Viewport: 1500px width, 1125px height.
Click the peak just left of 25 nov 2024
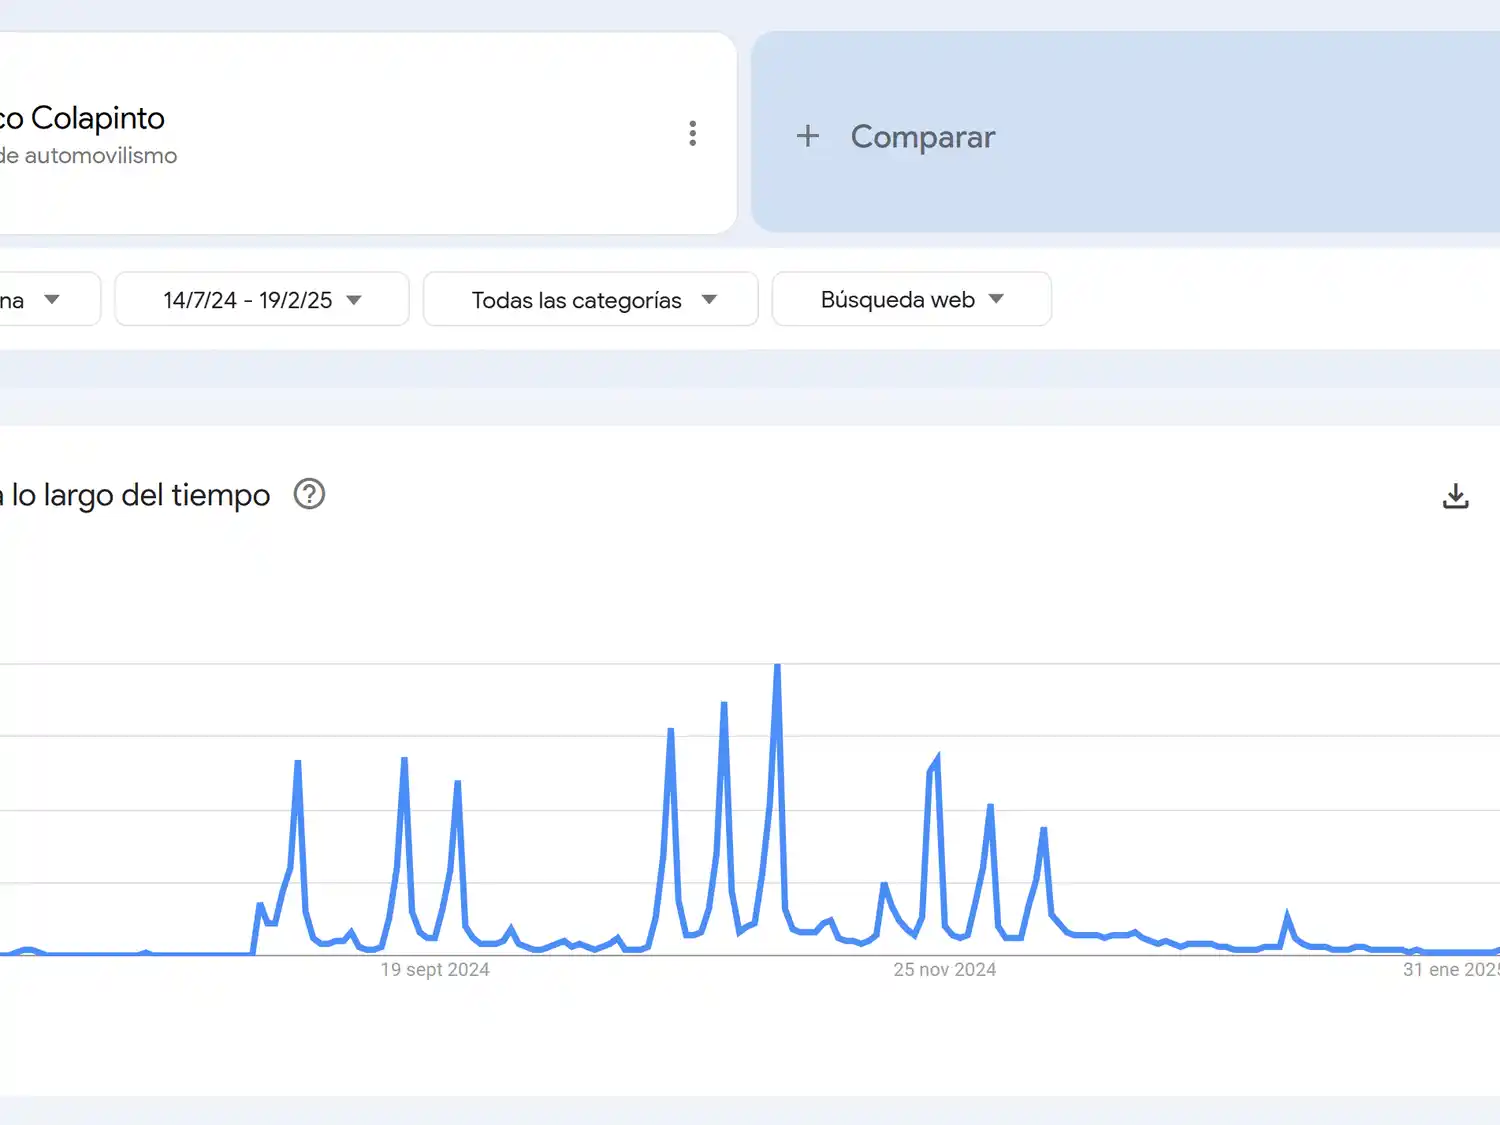click(936, 758)
